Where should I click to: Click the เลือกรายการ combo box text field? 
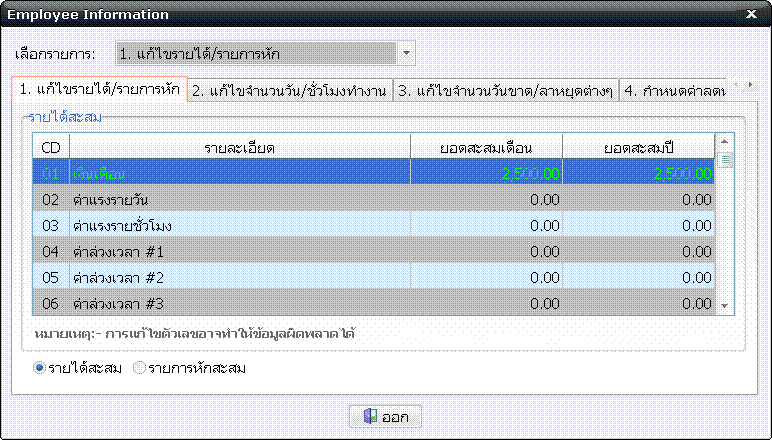click(255, 53)
